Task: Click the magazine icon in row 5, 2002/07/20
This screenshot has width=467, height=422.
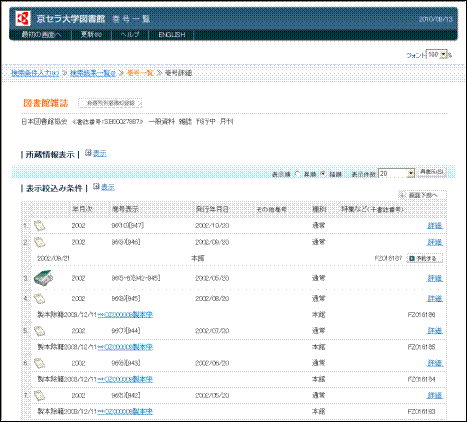Action: tap(40, 331)
